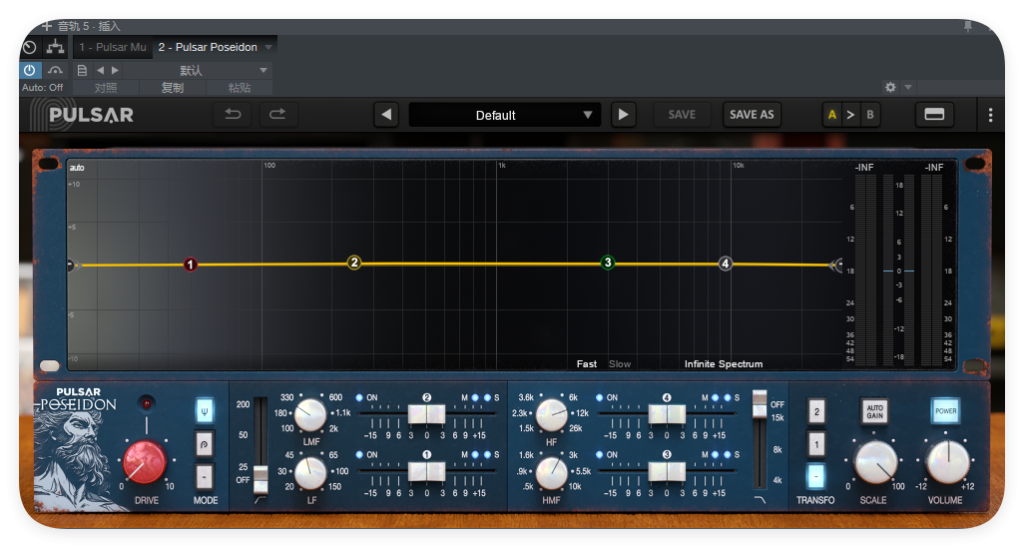Copy A to B with arrow button

[850, 115]
